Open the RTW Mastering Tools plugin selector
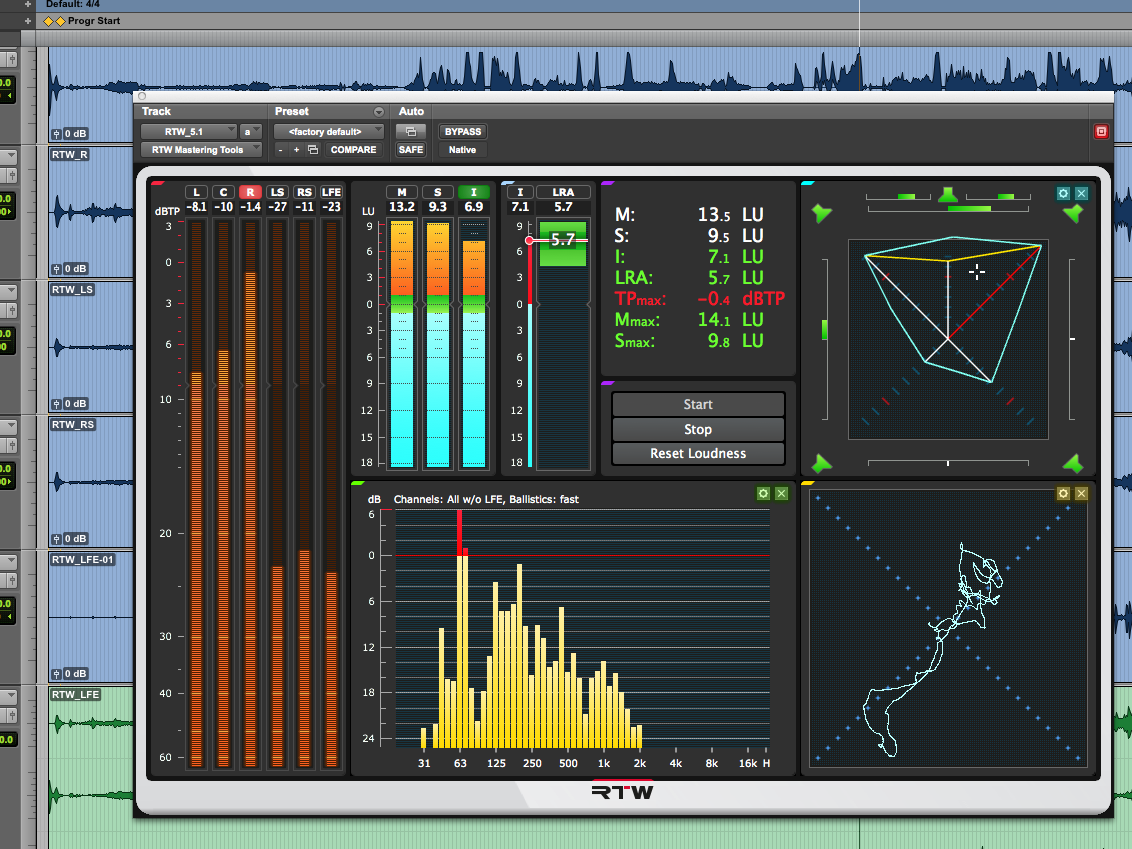This screenshot has width=1132, height=849. [201, 149]
